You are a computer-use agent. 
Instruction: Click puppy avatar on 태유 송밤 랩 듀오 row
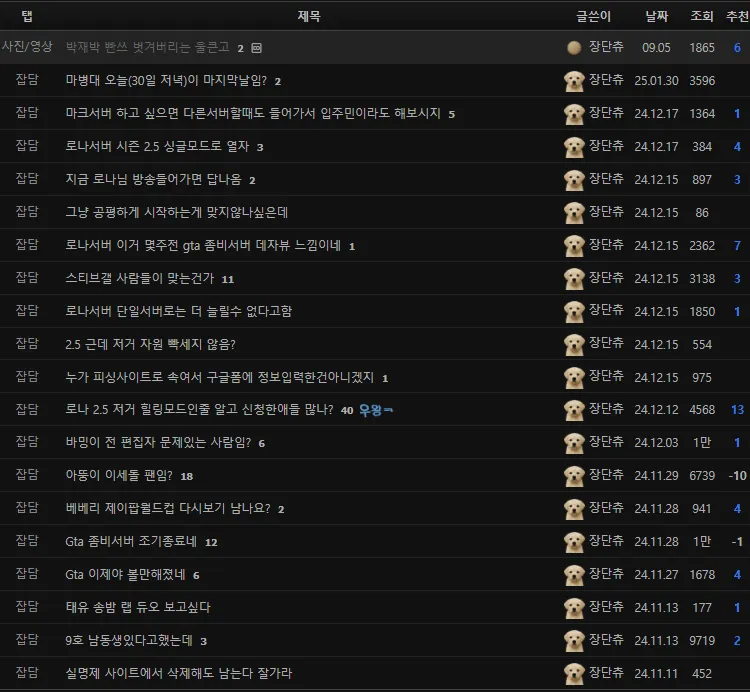click(x=574, y=608)
